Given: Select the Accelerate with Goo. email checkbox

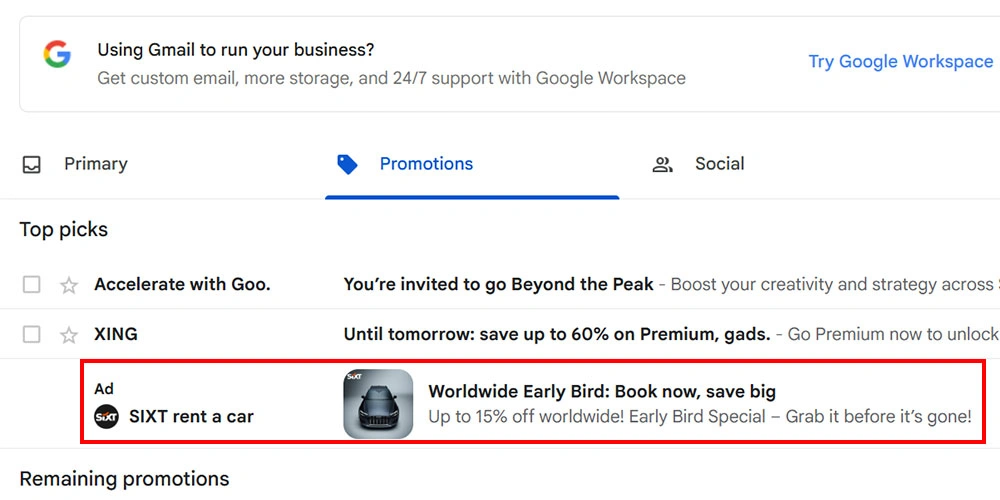Looking at the screenshot, I should 32,285.
